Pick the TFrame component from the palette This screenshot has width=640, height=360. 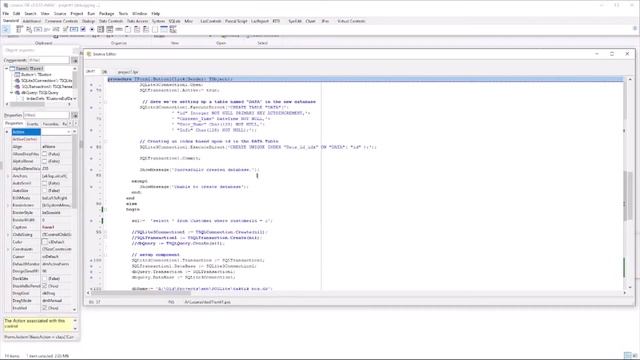(164, 29)
